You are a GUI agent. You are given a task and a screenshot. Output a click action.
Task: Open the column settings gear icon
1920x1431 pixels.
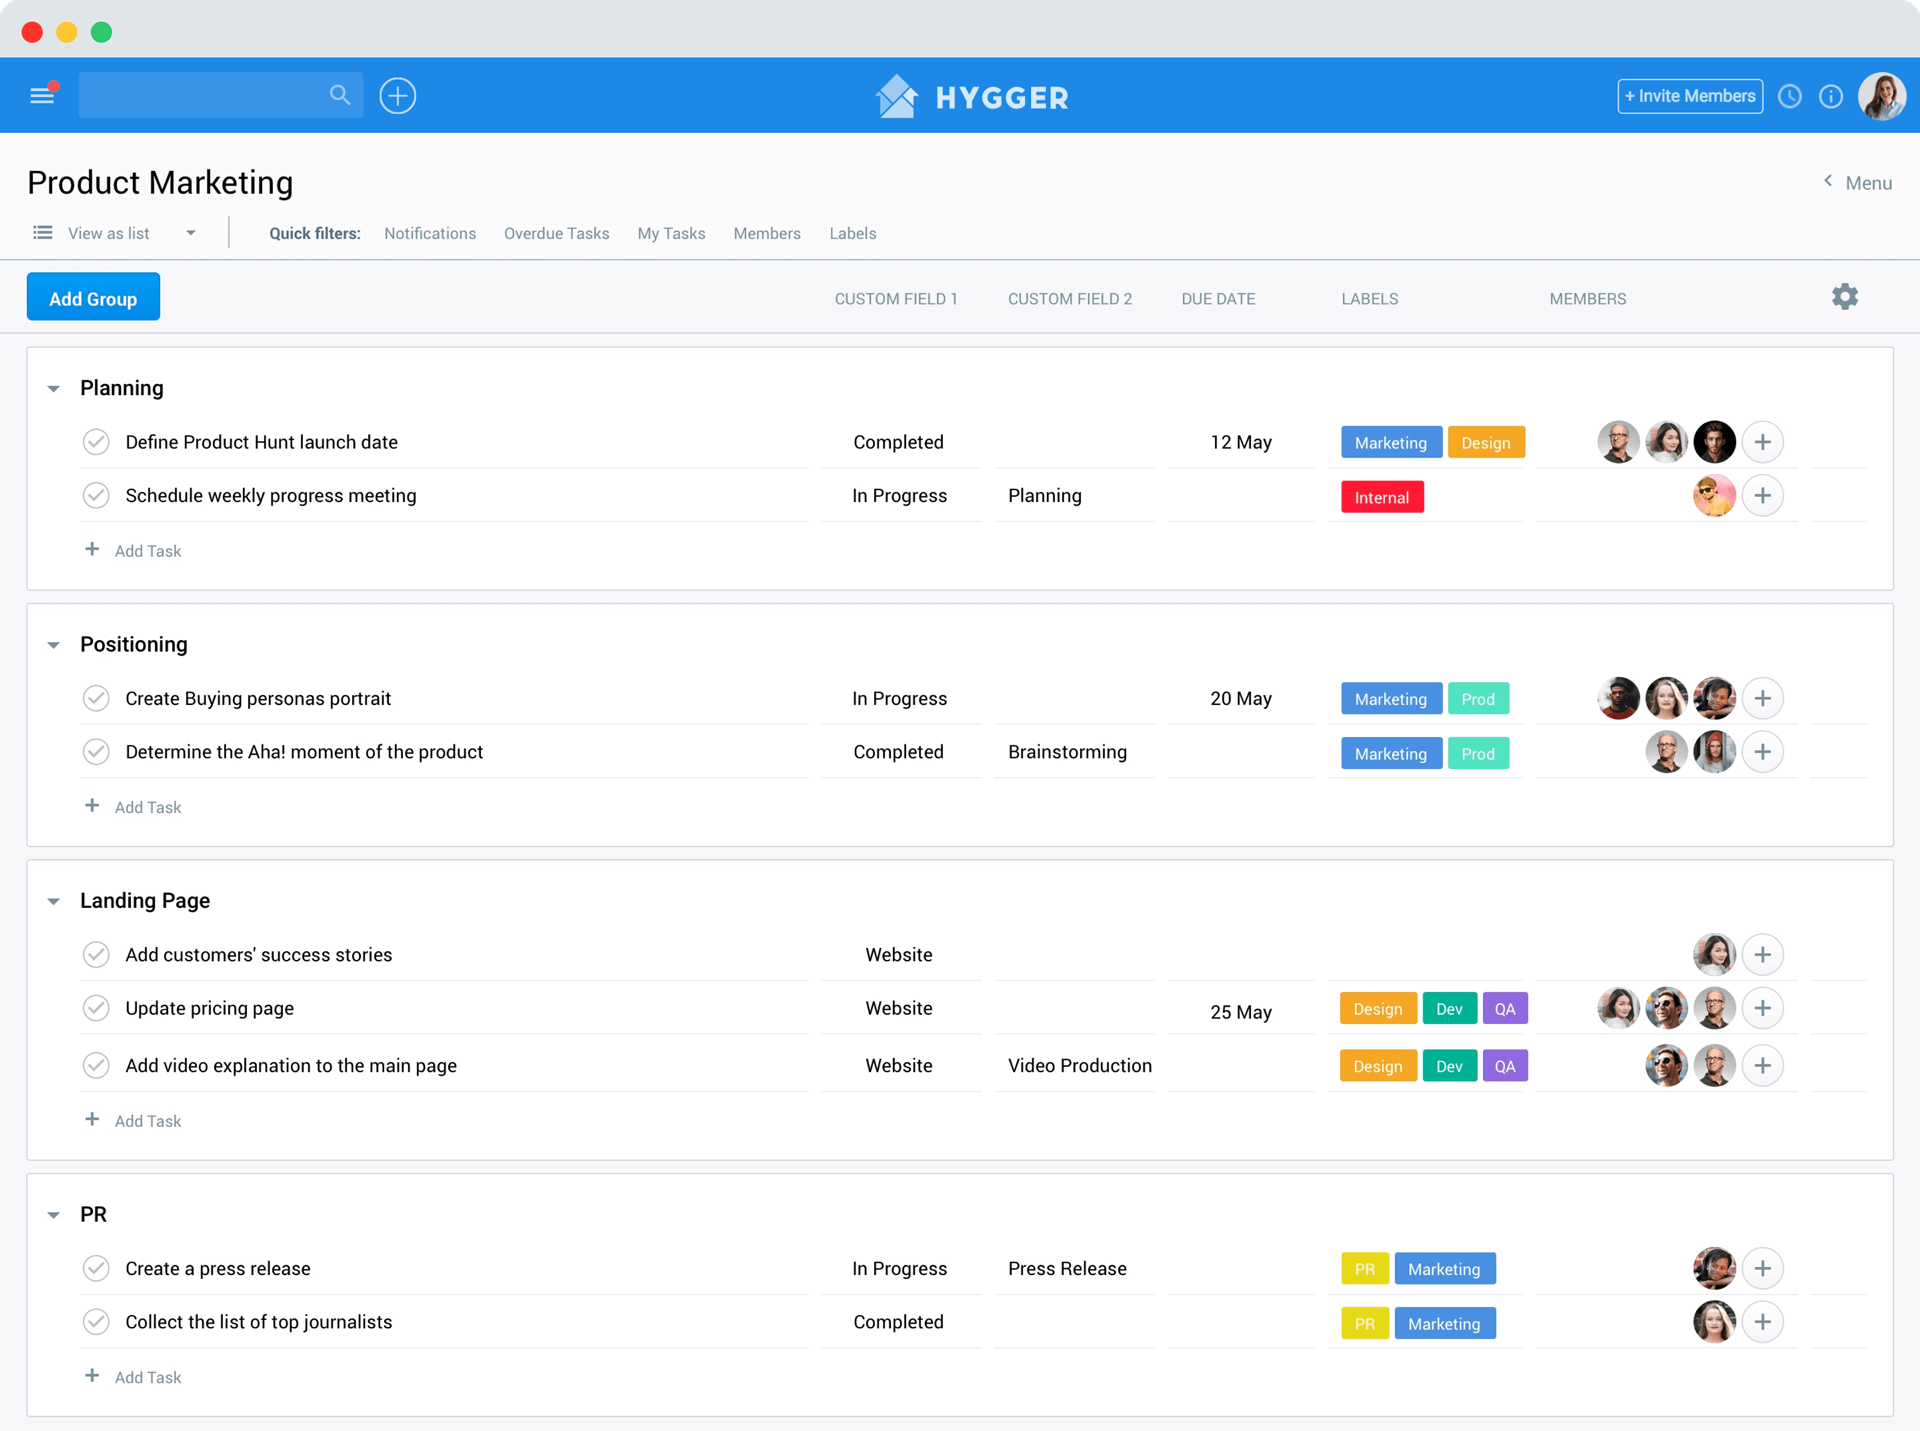point(1844,297)
